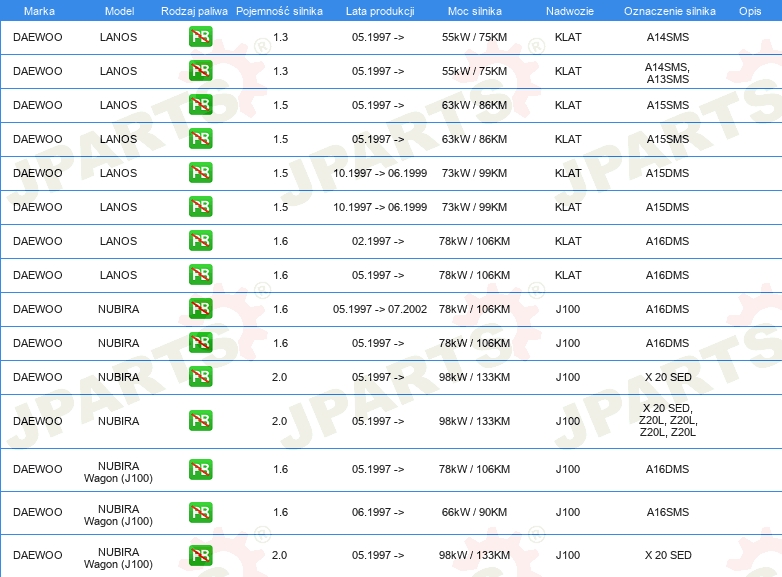This screenshot has width=782, height=577.
Task: Click the Nadwozie column header
Action: 570,11
